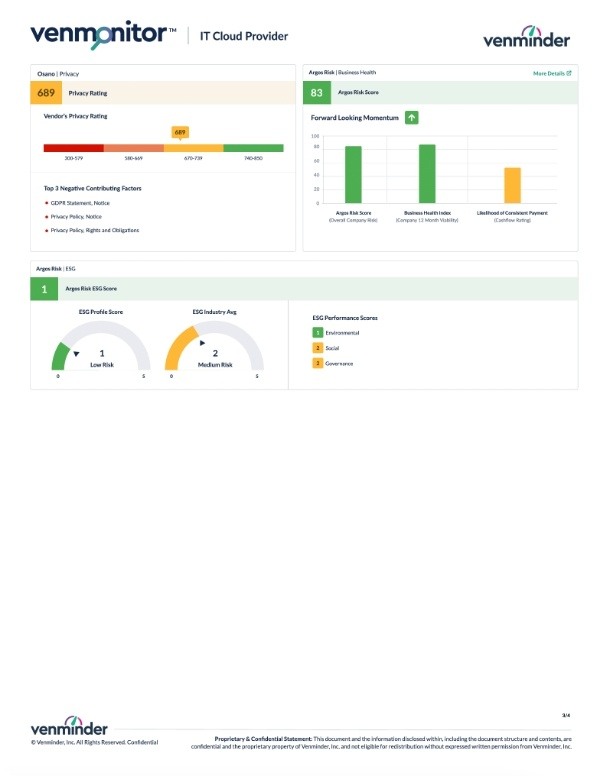Select the green 740-850 segment of rating bar

click(x=253, y=148)
